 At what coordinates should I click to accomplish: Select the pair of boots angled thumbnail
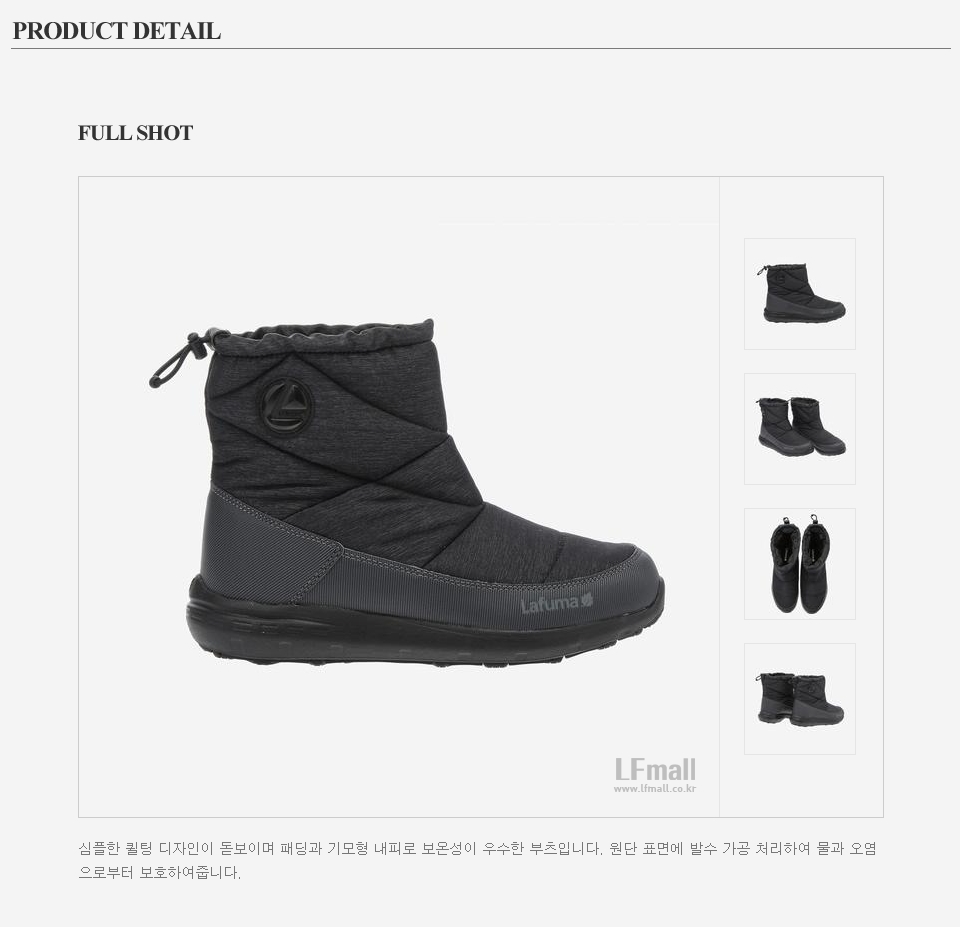[x=800, y=429]
